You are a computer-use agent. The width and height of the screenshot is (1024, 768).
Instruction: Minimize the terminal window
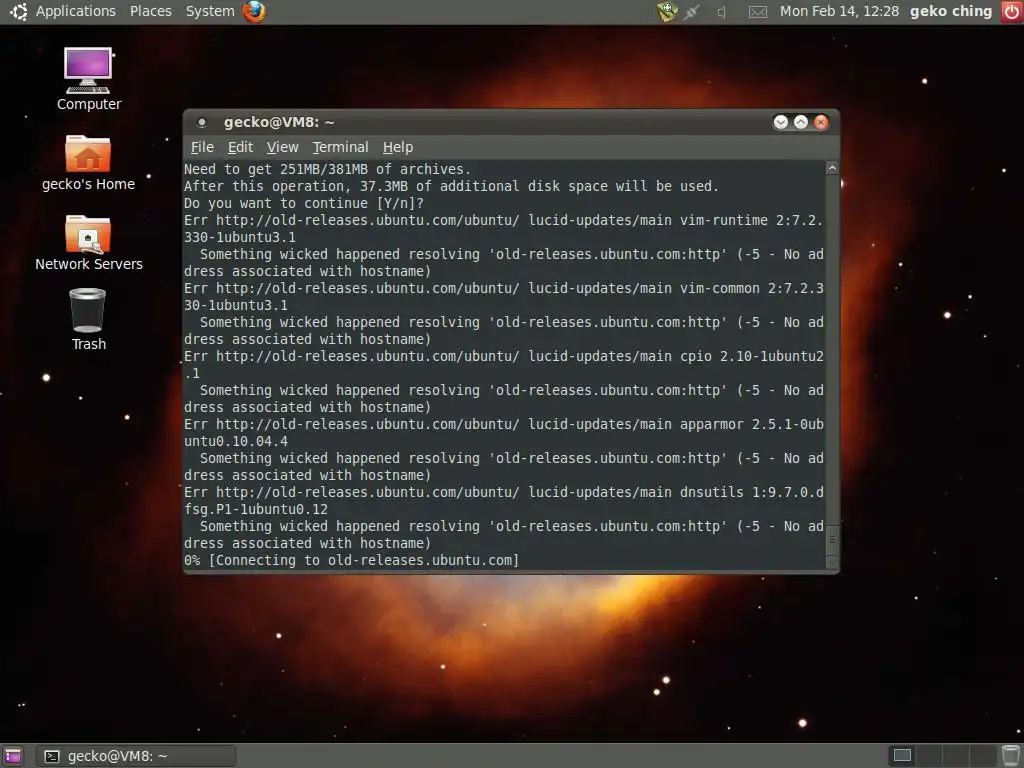(780, 122)
